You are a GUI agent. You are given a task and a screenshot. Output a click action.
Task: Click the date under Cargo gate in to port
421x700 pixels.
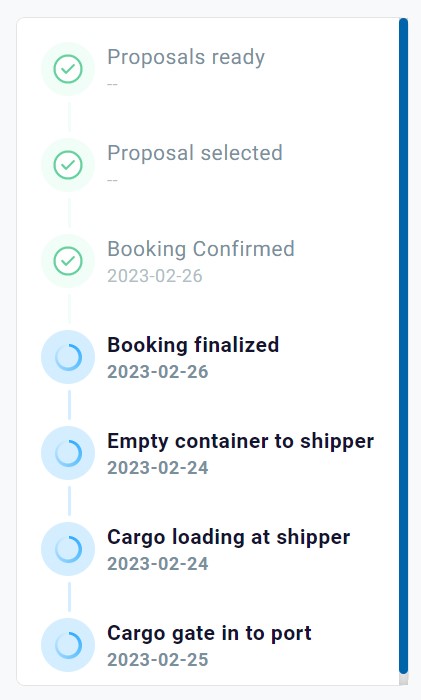point(158,660)
